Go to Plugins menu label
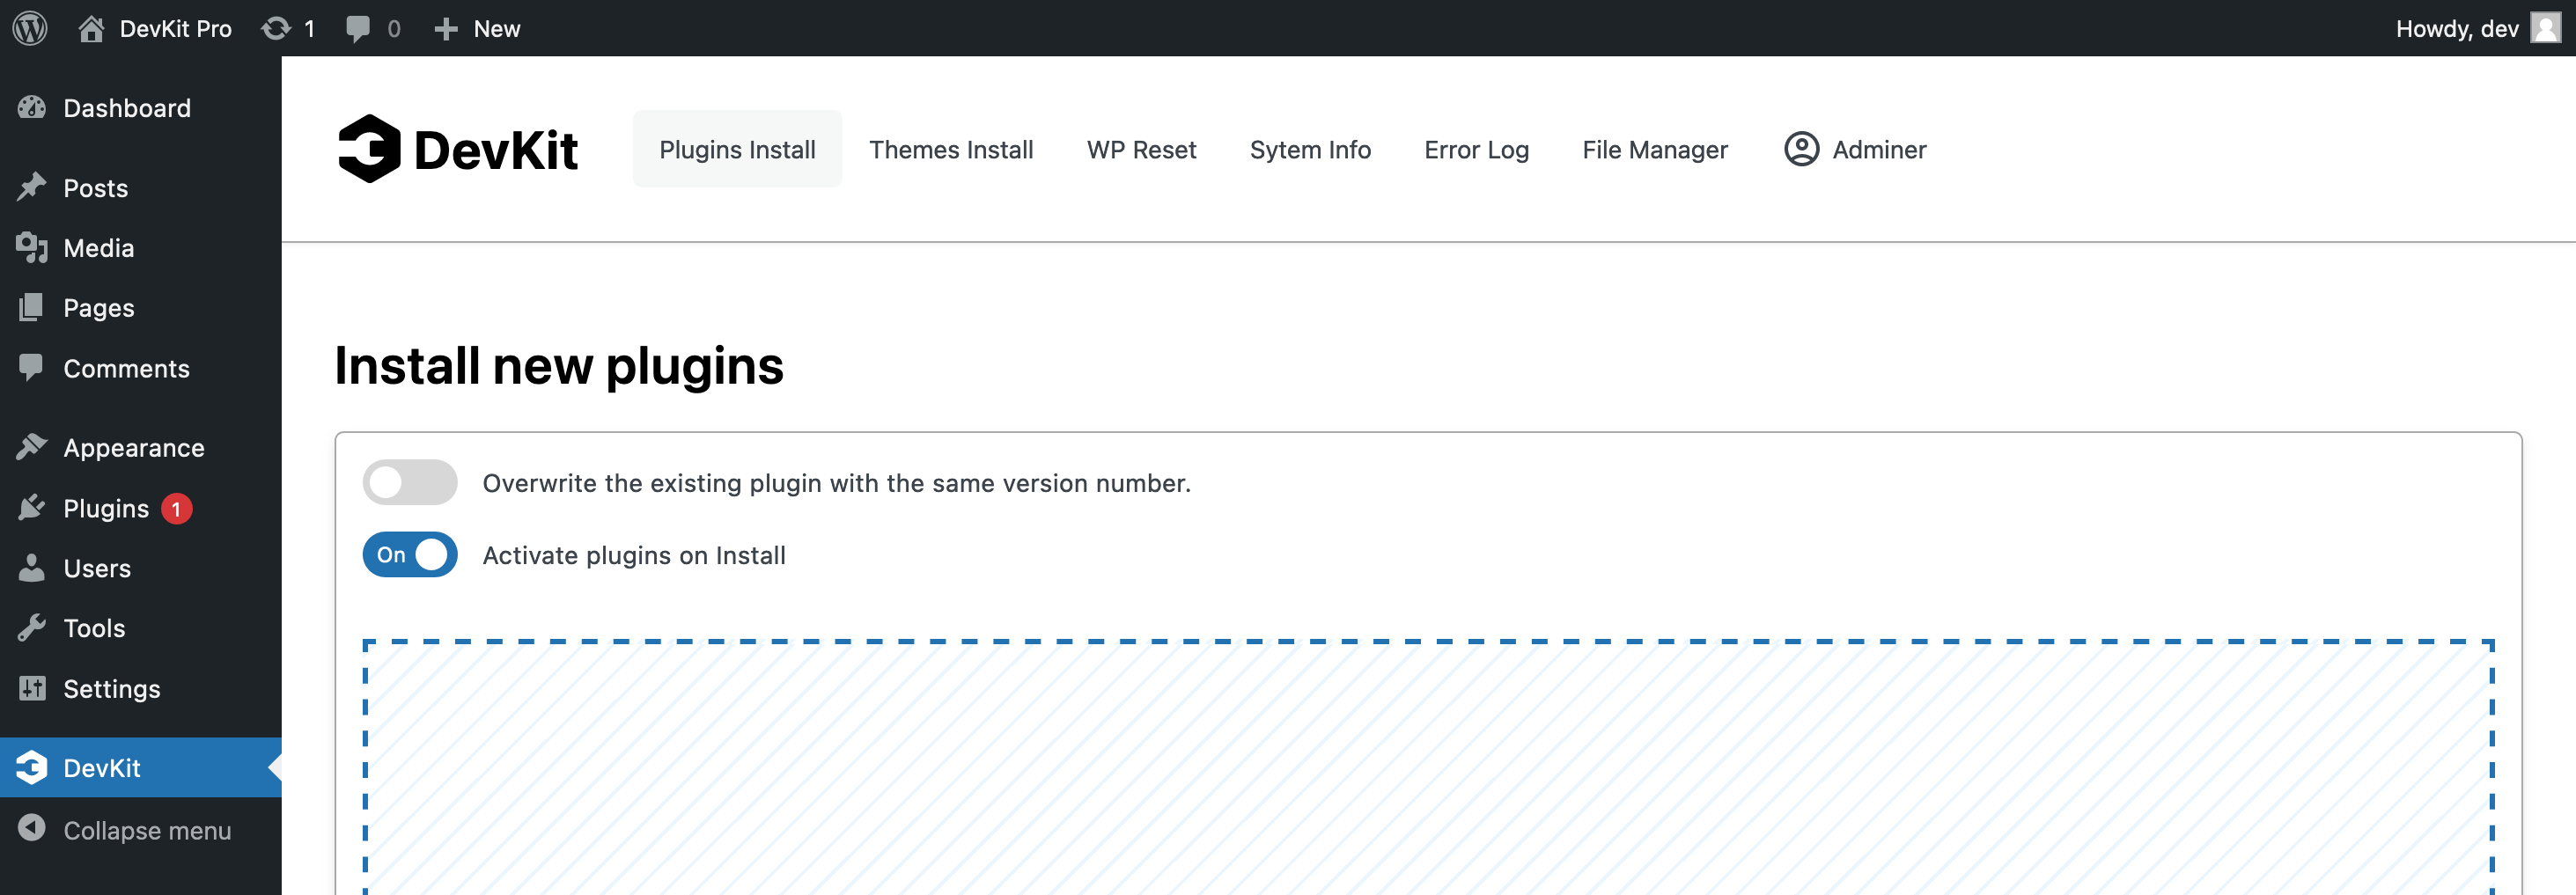Screen dimensions: 2576x895 click(106, 508)
